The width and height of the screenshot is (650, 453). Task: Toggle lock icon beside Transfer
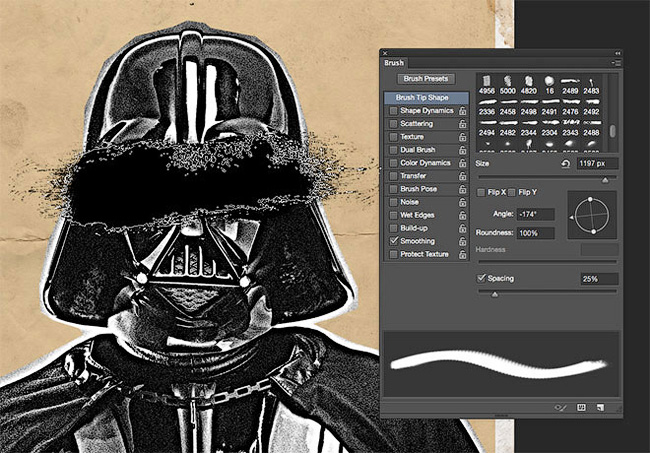(x=463, y=176)
